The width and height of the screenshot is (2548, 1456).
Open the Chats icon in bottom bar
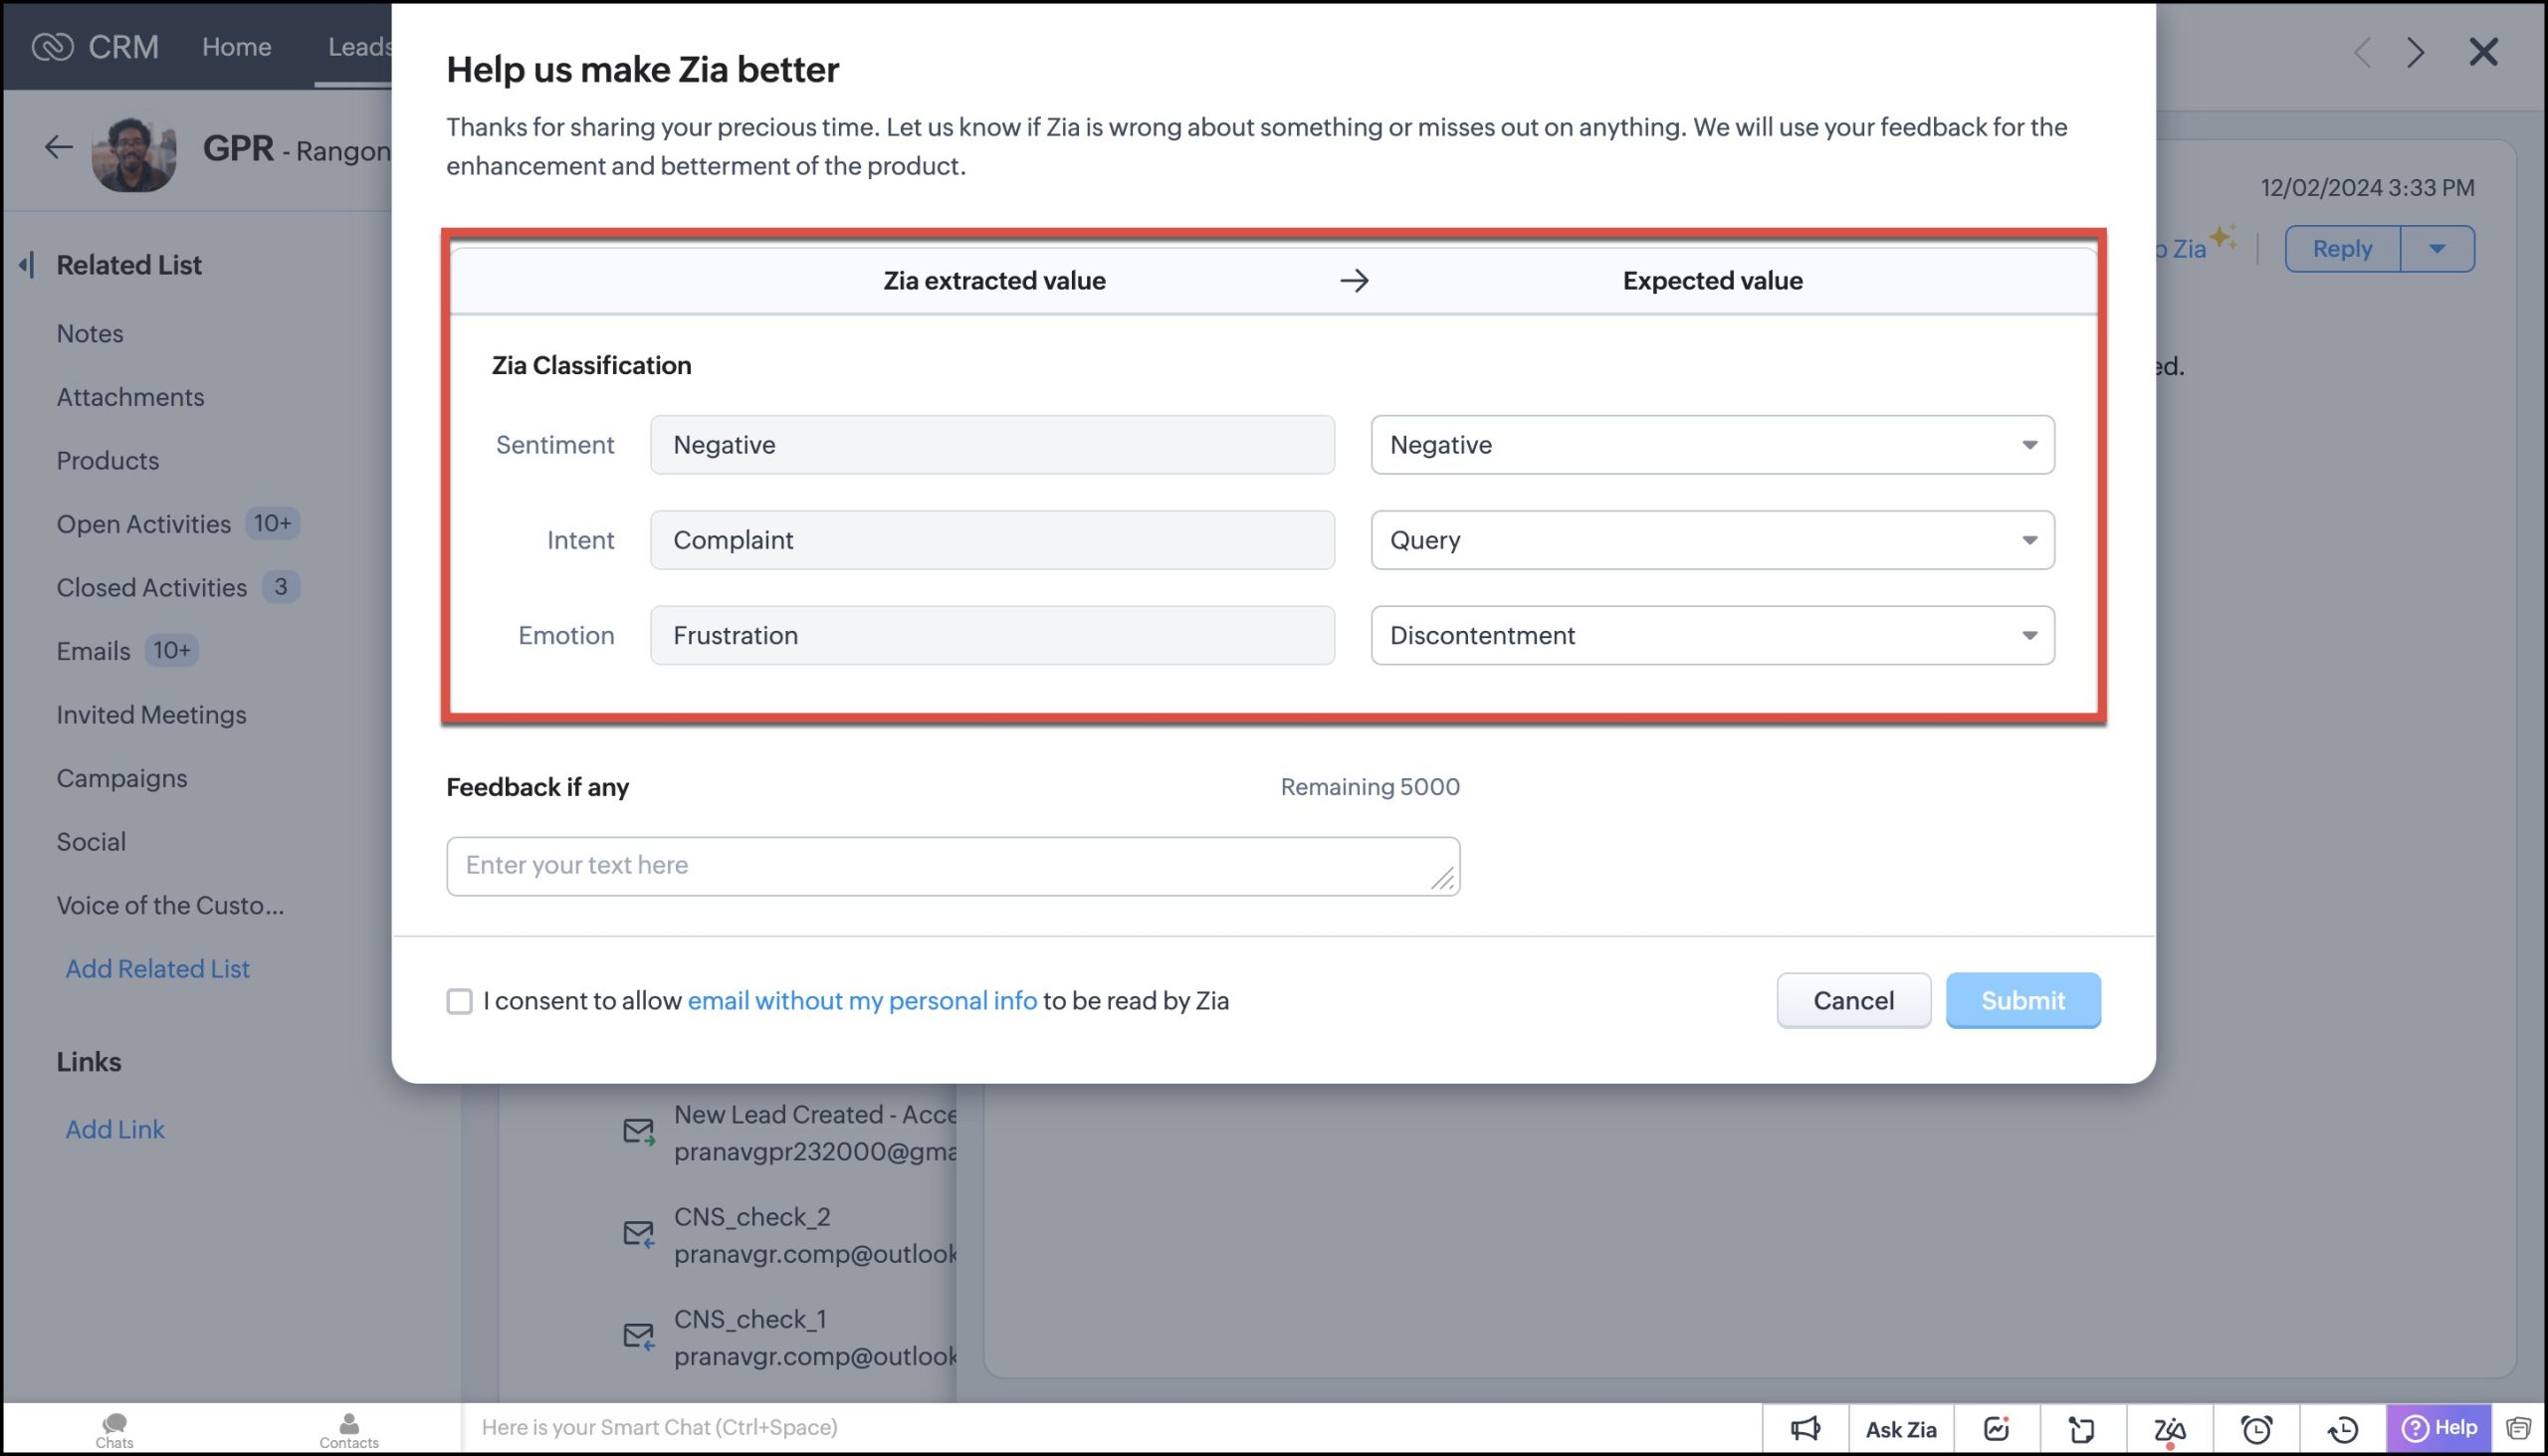tap(114, 1428)
